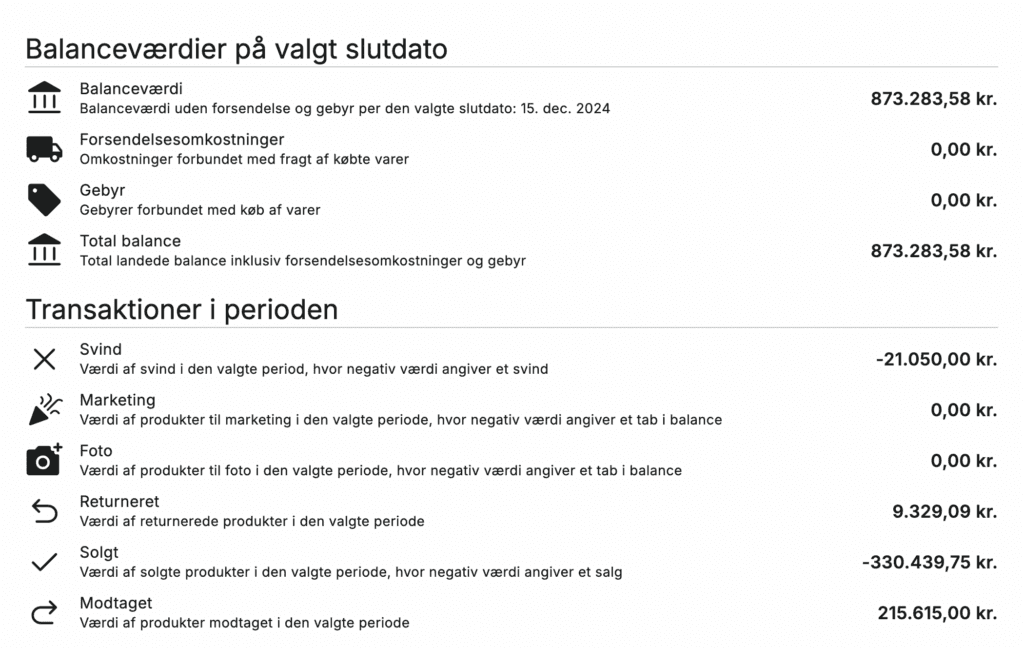Click the price tag Gebyr icon
Image resolution: width=1024 pixels, height=648 pixels.
44,200
